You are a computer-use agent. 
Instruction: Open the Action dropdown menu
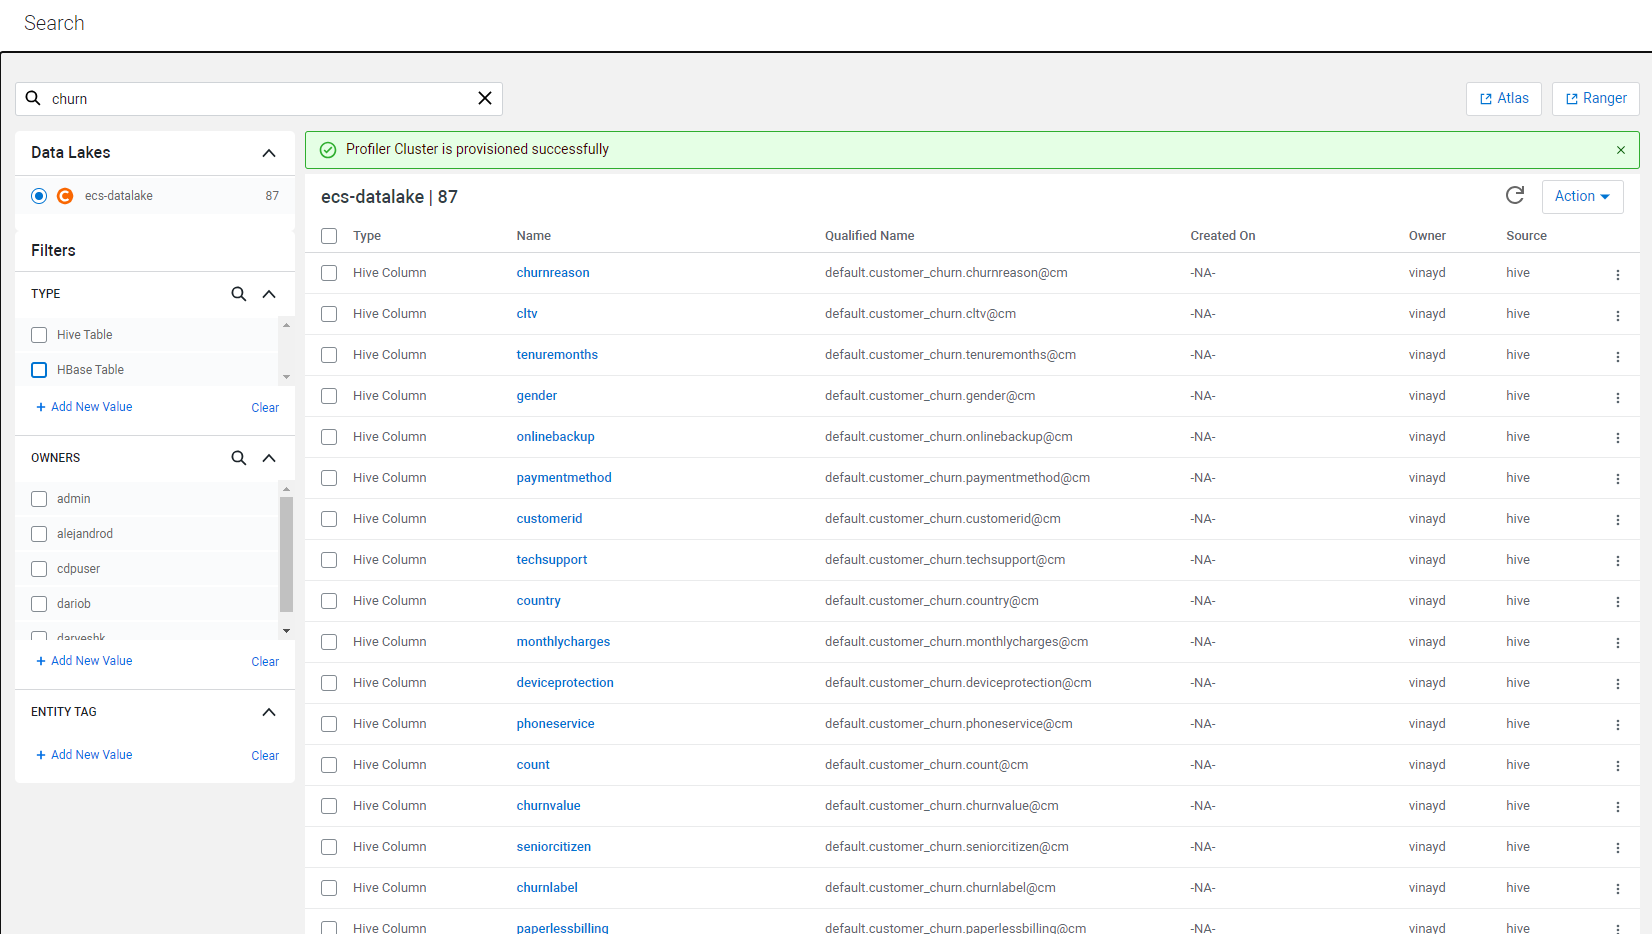[1582, 196]
